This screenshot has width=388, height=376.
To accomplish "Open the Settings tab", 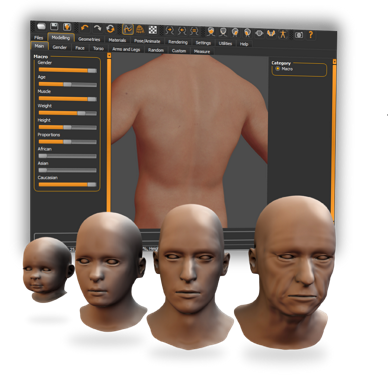I will (x=203, y=43).
